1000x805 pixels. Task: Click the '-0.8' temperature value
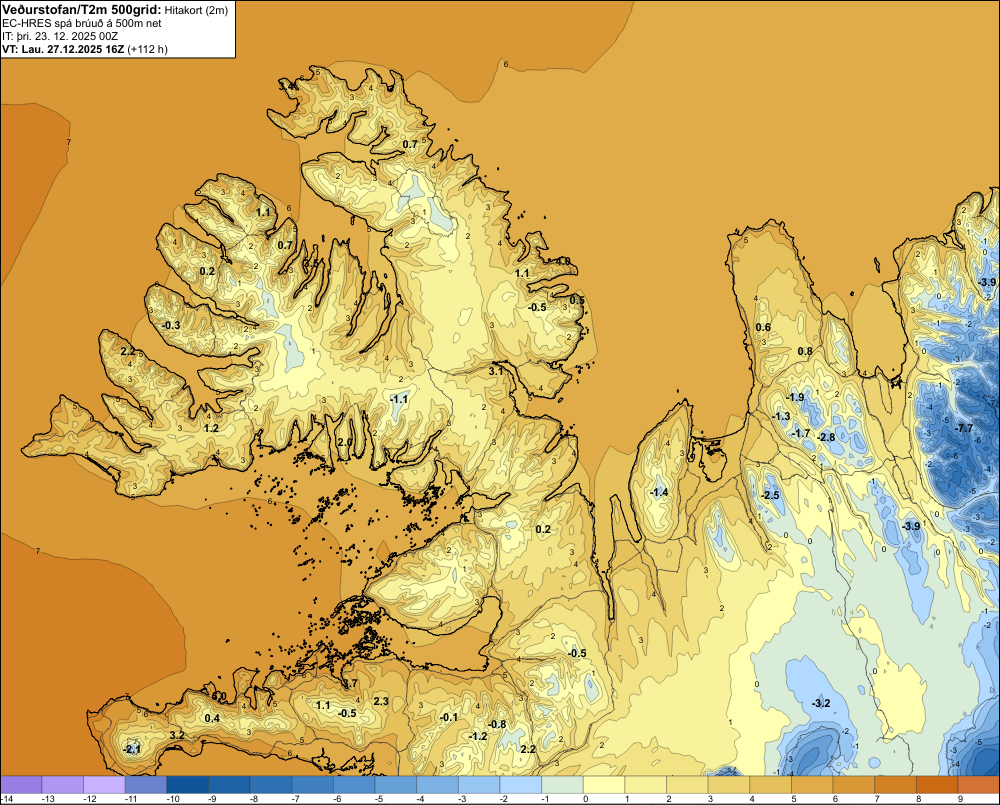coord(497,724)
